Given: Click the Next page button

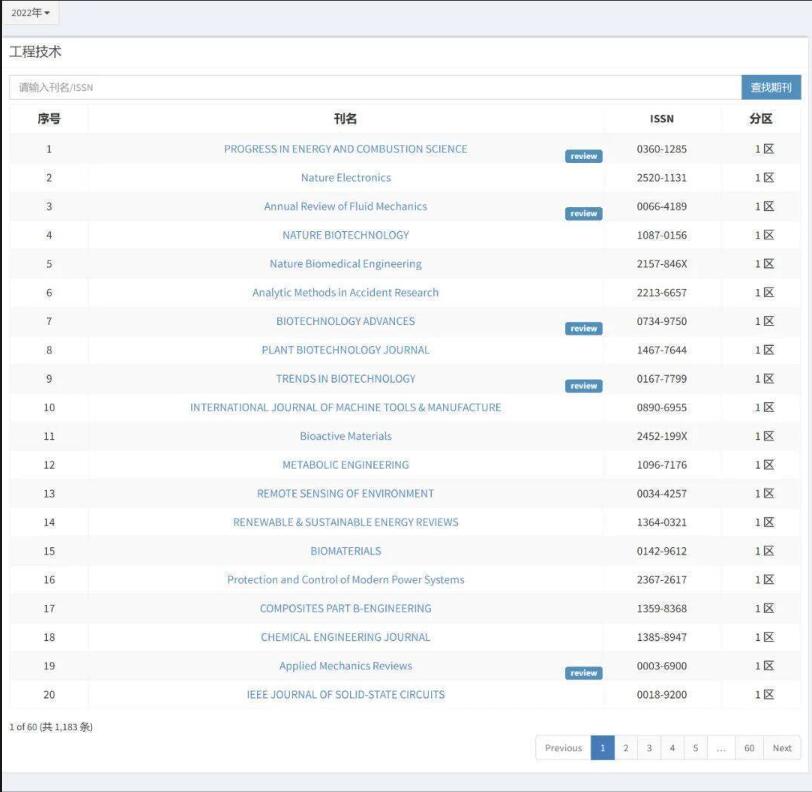Looking at the screenshot, I should coord(782,748).
